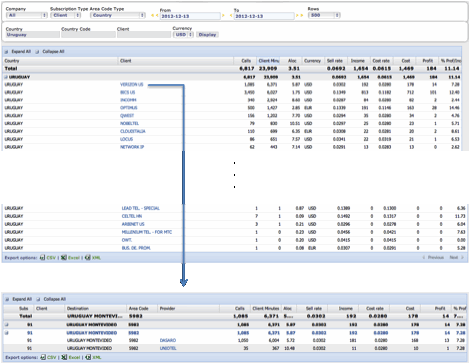Click the XML export icon below the UNIOTEL row

(x=88, y=357)
